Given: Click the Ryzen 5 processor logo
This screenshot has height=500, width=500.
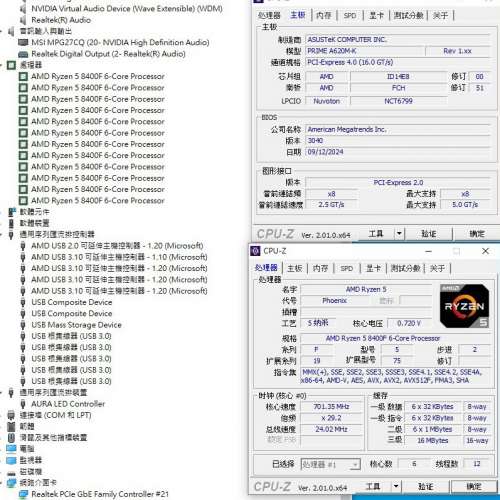Looking at the screenshot, I should pyautogui.click(x=464, y=306).
